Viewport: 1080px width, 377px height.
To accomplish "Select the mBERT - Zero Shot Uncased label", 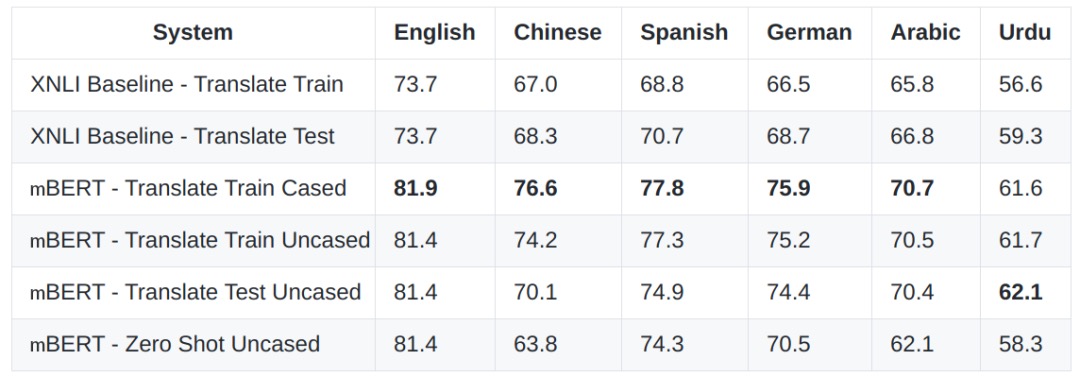I will point(175,344).
